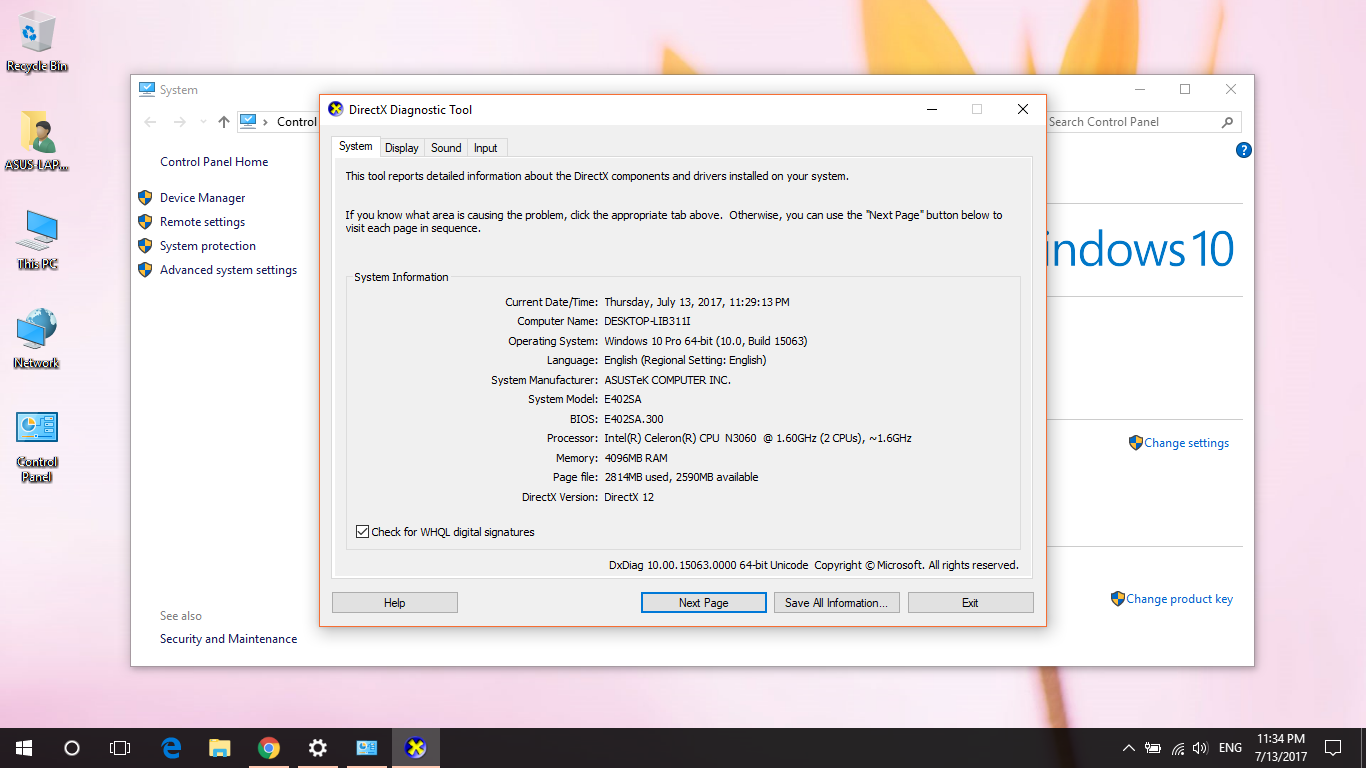
Task: Switch to the Input tab
Action: pyautogui.click(x=486, y=148)
